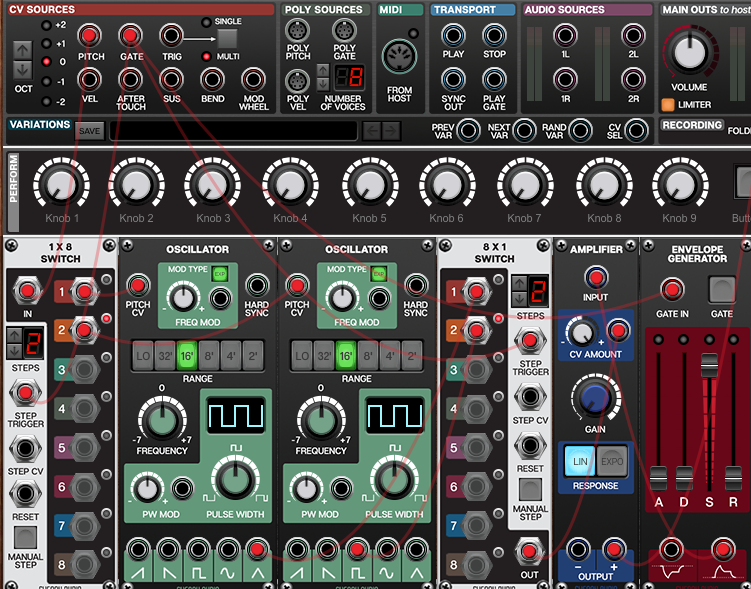Image resolution: width=751 pixels, height=589 pixels.
Task: Click the variation name field
Action: (x=233, y=131)
